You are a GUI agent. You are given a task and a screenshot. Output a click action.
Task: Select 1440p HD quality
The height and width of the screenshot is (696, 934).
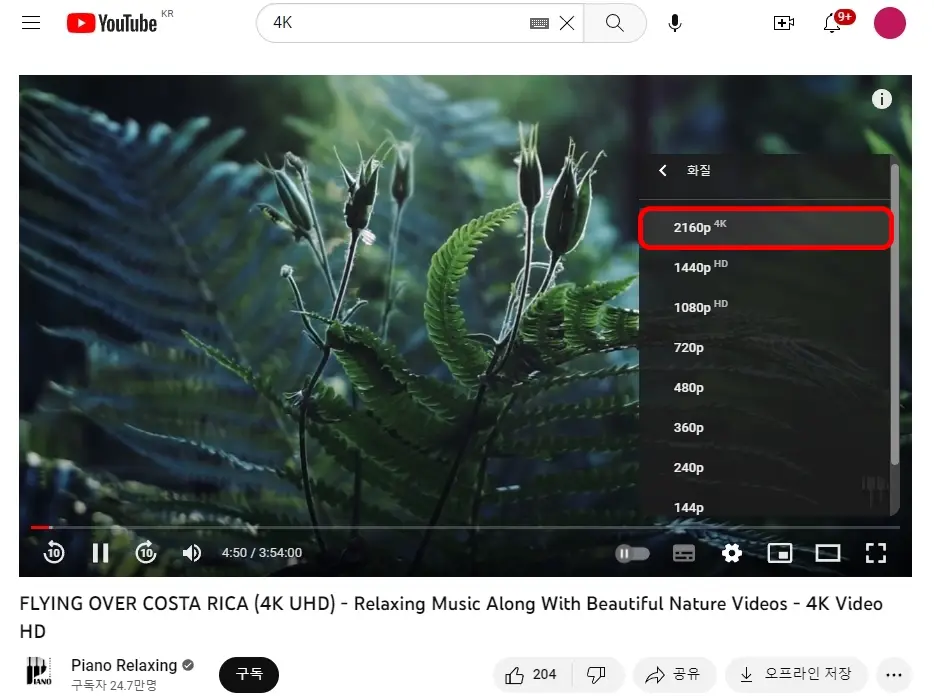765,267
